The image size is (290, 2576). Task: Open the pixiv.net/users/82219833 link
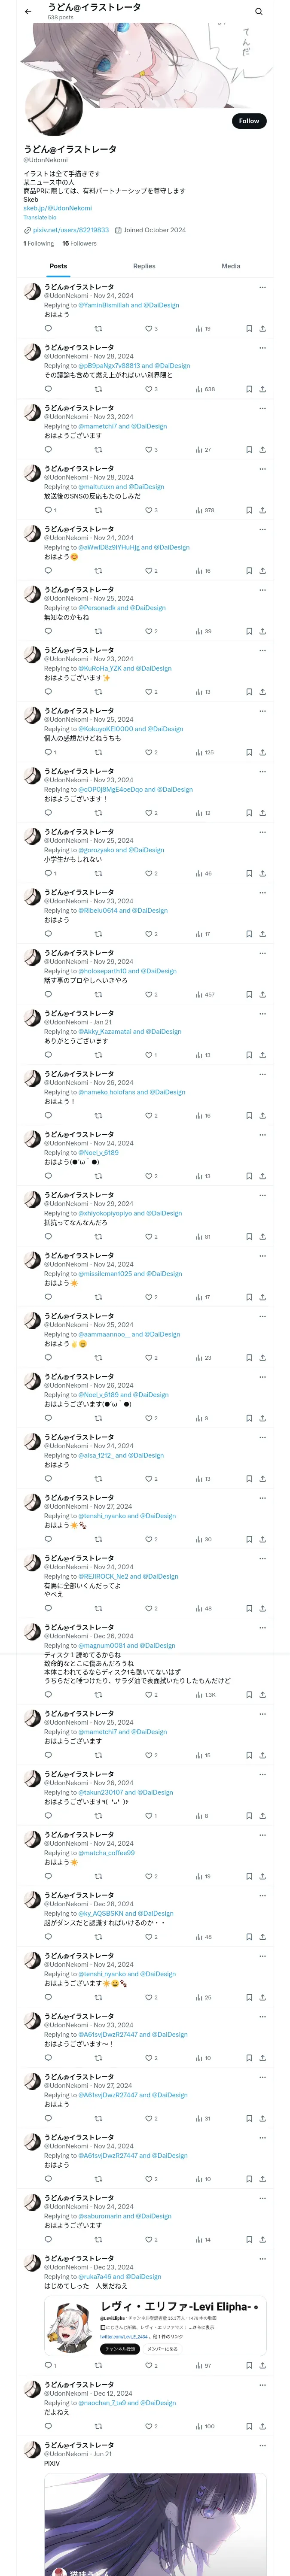click(71, 230)
